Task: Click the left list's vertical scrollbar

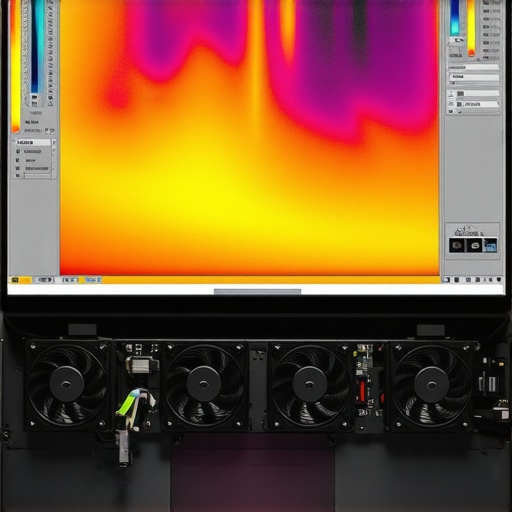Action: [x=54, y=159]
